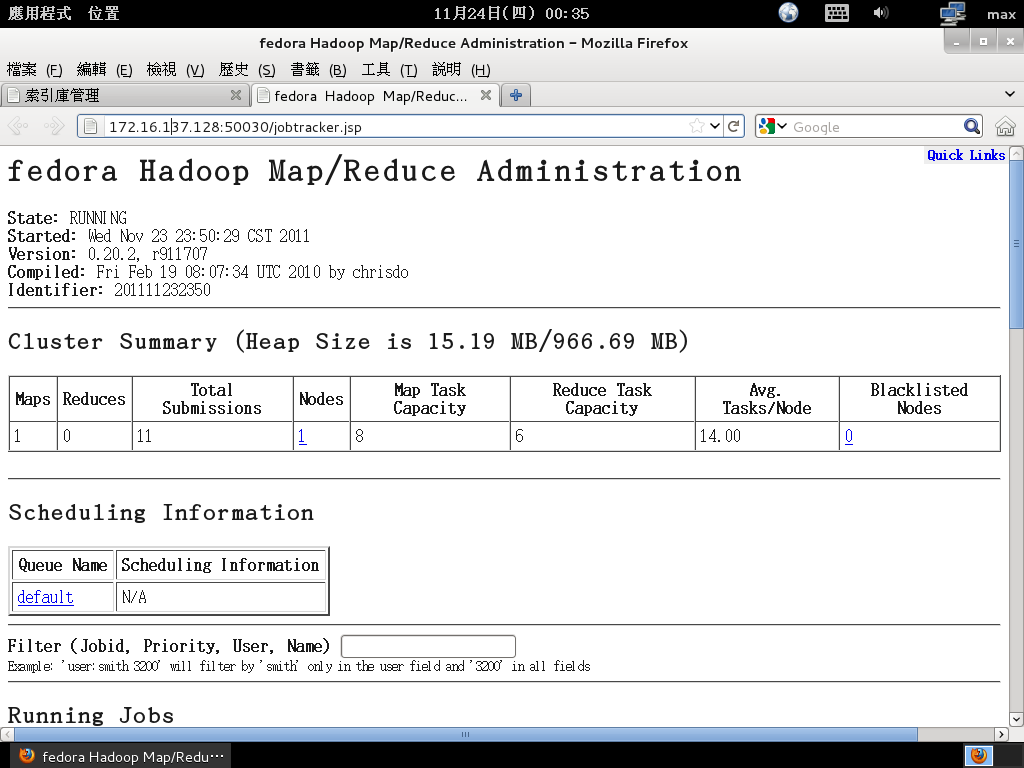Viewport: 1024px width, 768px height.
Task: Click the Map Task Capacity value 8
Action: click(x=359, y=436)
